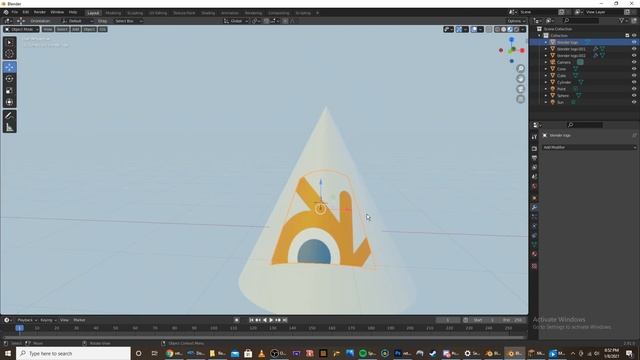Screen dimensions: 640x360
Task: Open Tool properties tab icon
Action: (534, 137)
